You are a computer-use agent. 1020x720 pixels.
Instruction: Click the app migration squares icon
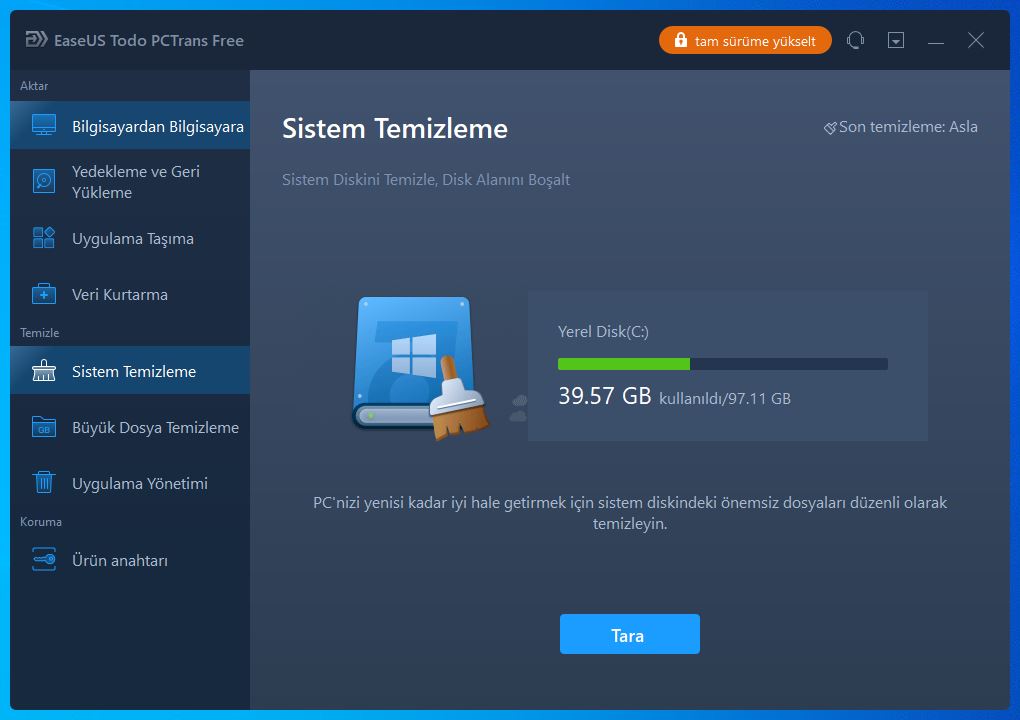coord(44,237)
